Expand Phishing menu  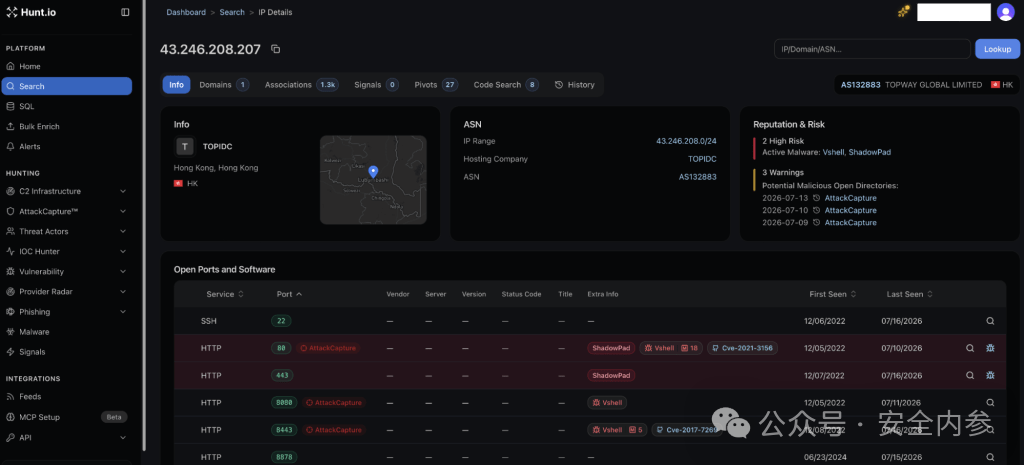point(67,312)
